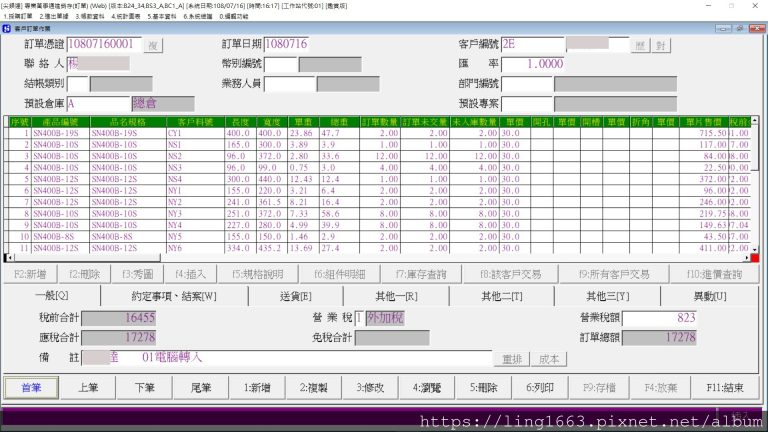This screenshot has width=768, height=432.
Task: Open menu item 5.基本資料
Action: [162, 16]
